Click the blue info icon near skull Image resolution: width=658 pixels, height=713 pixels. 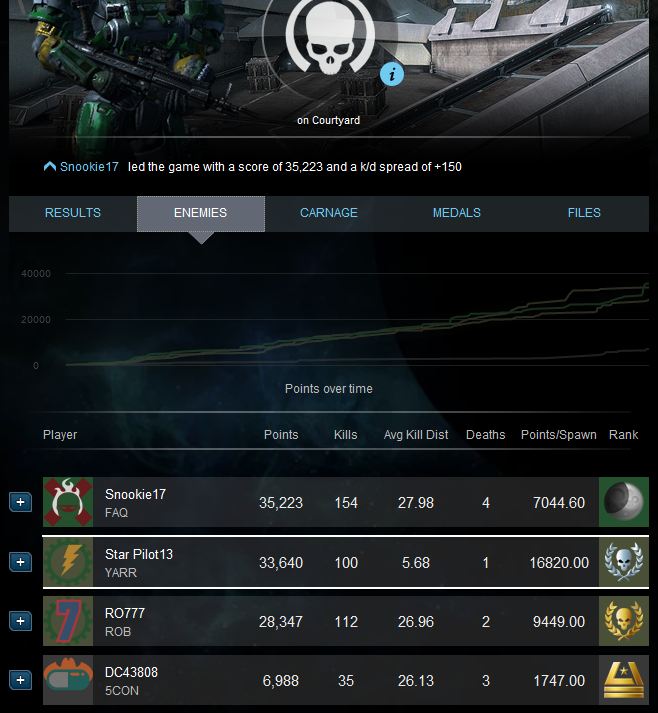tap(392, 74)
